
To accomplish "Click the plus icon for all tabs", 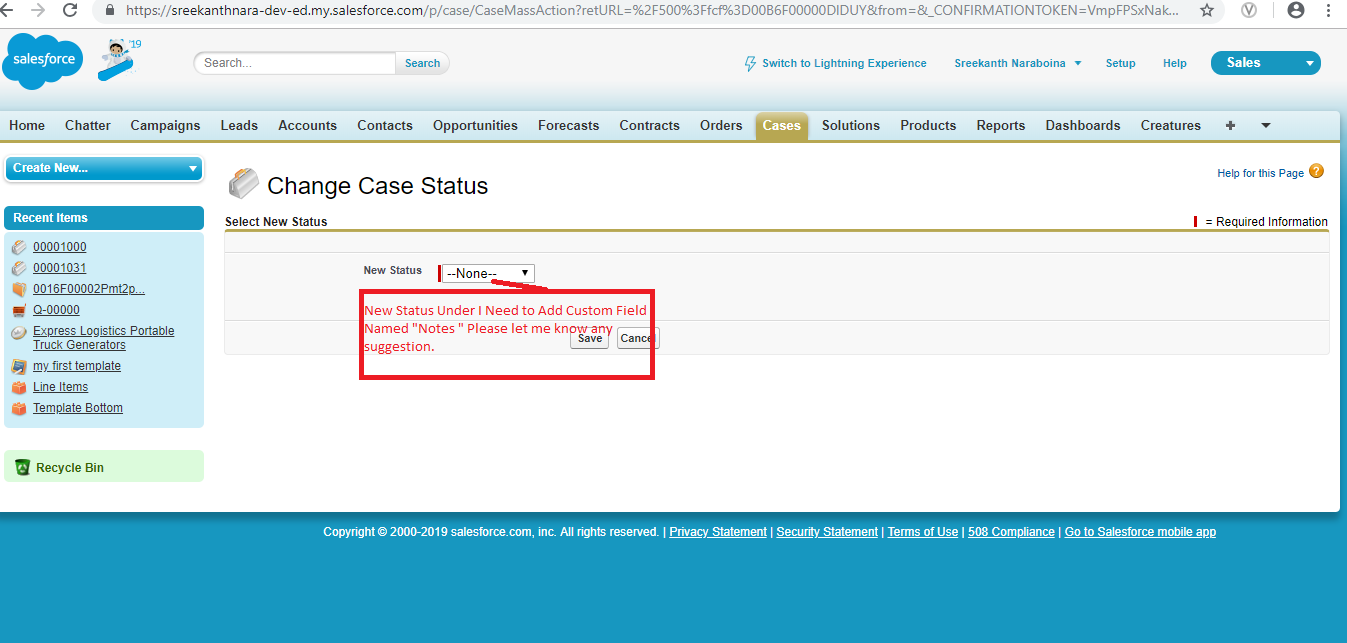I will coord(1230,125).
